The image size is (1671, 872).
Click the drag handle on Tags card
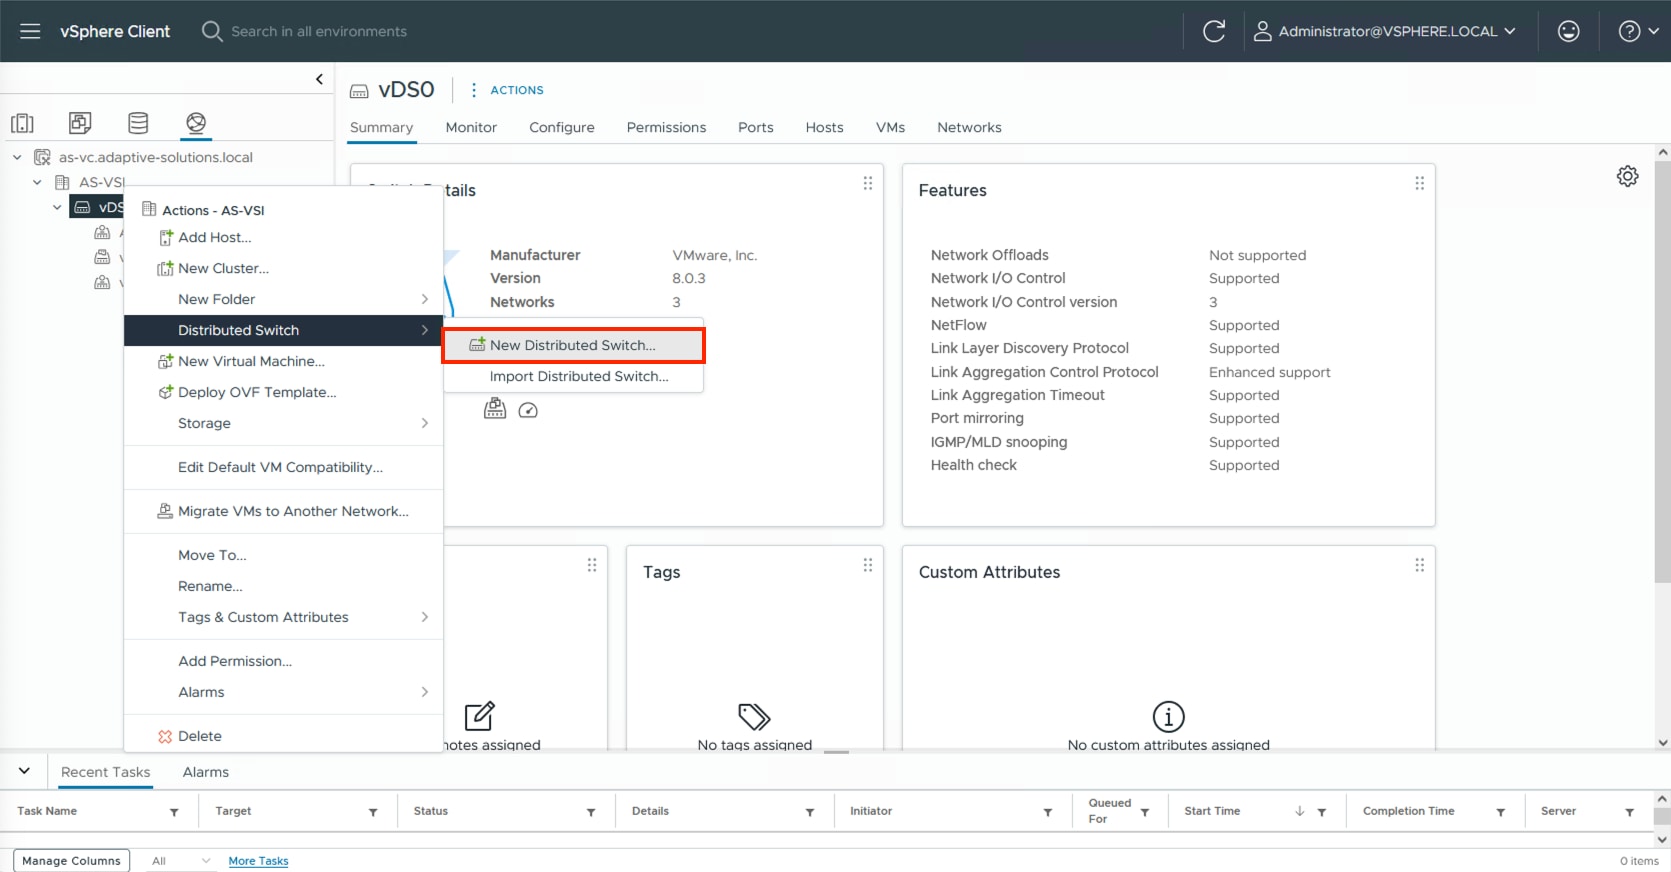(868, 565)
